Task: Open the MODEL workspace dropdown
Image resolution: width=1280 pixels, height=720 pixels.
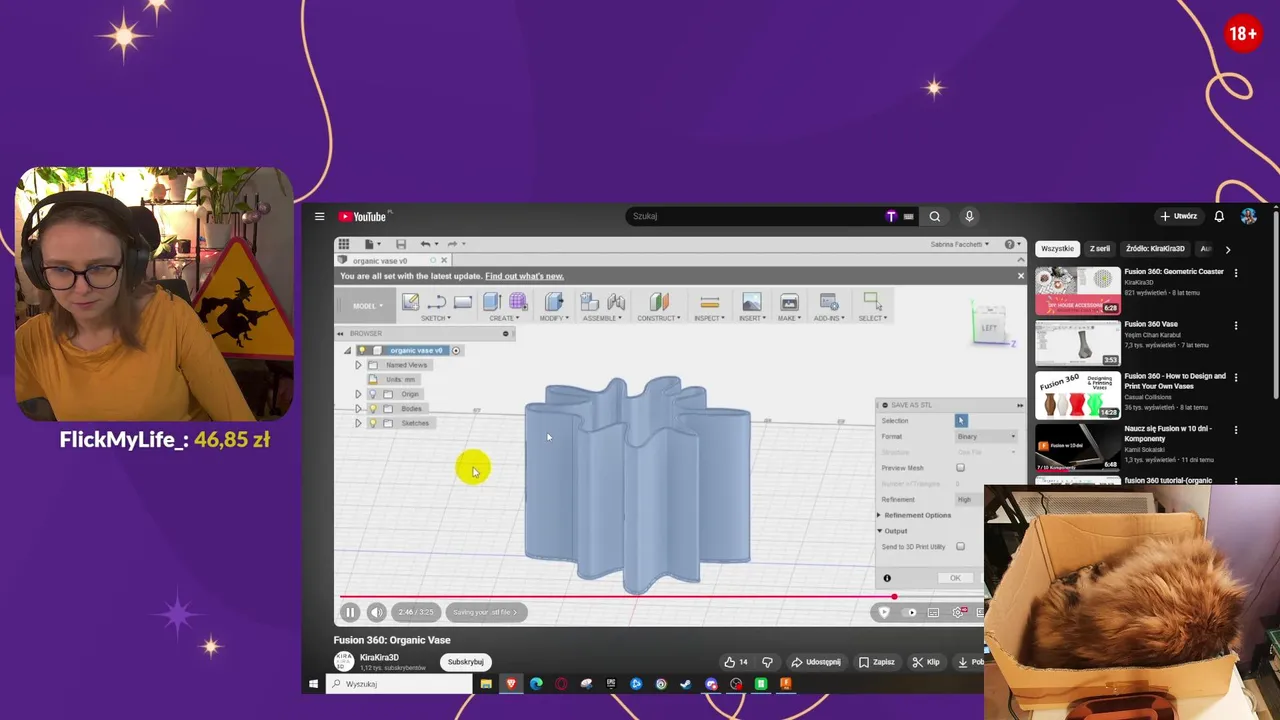Action: (x=367, y=306)
